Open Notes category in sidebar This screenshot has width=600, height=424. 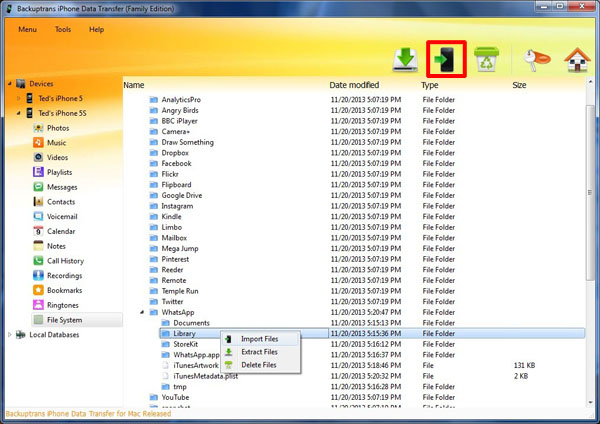[56, 246]
